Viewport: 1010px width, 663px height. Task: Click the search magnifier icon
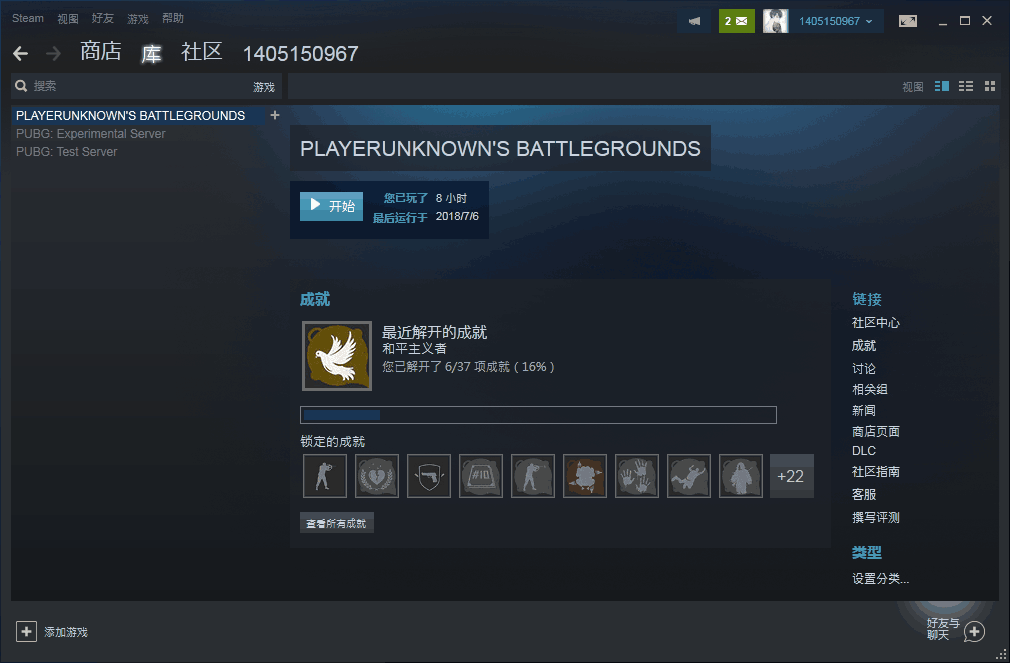point(21,86)
